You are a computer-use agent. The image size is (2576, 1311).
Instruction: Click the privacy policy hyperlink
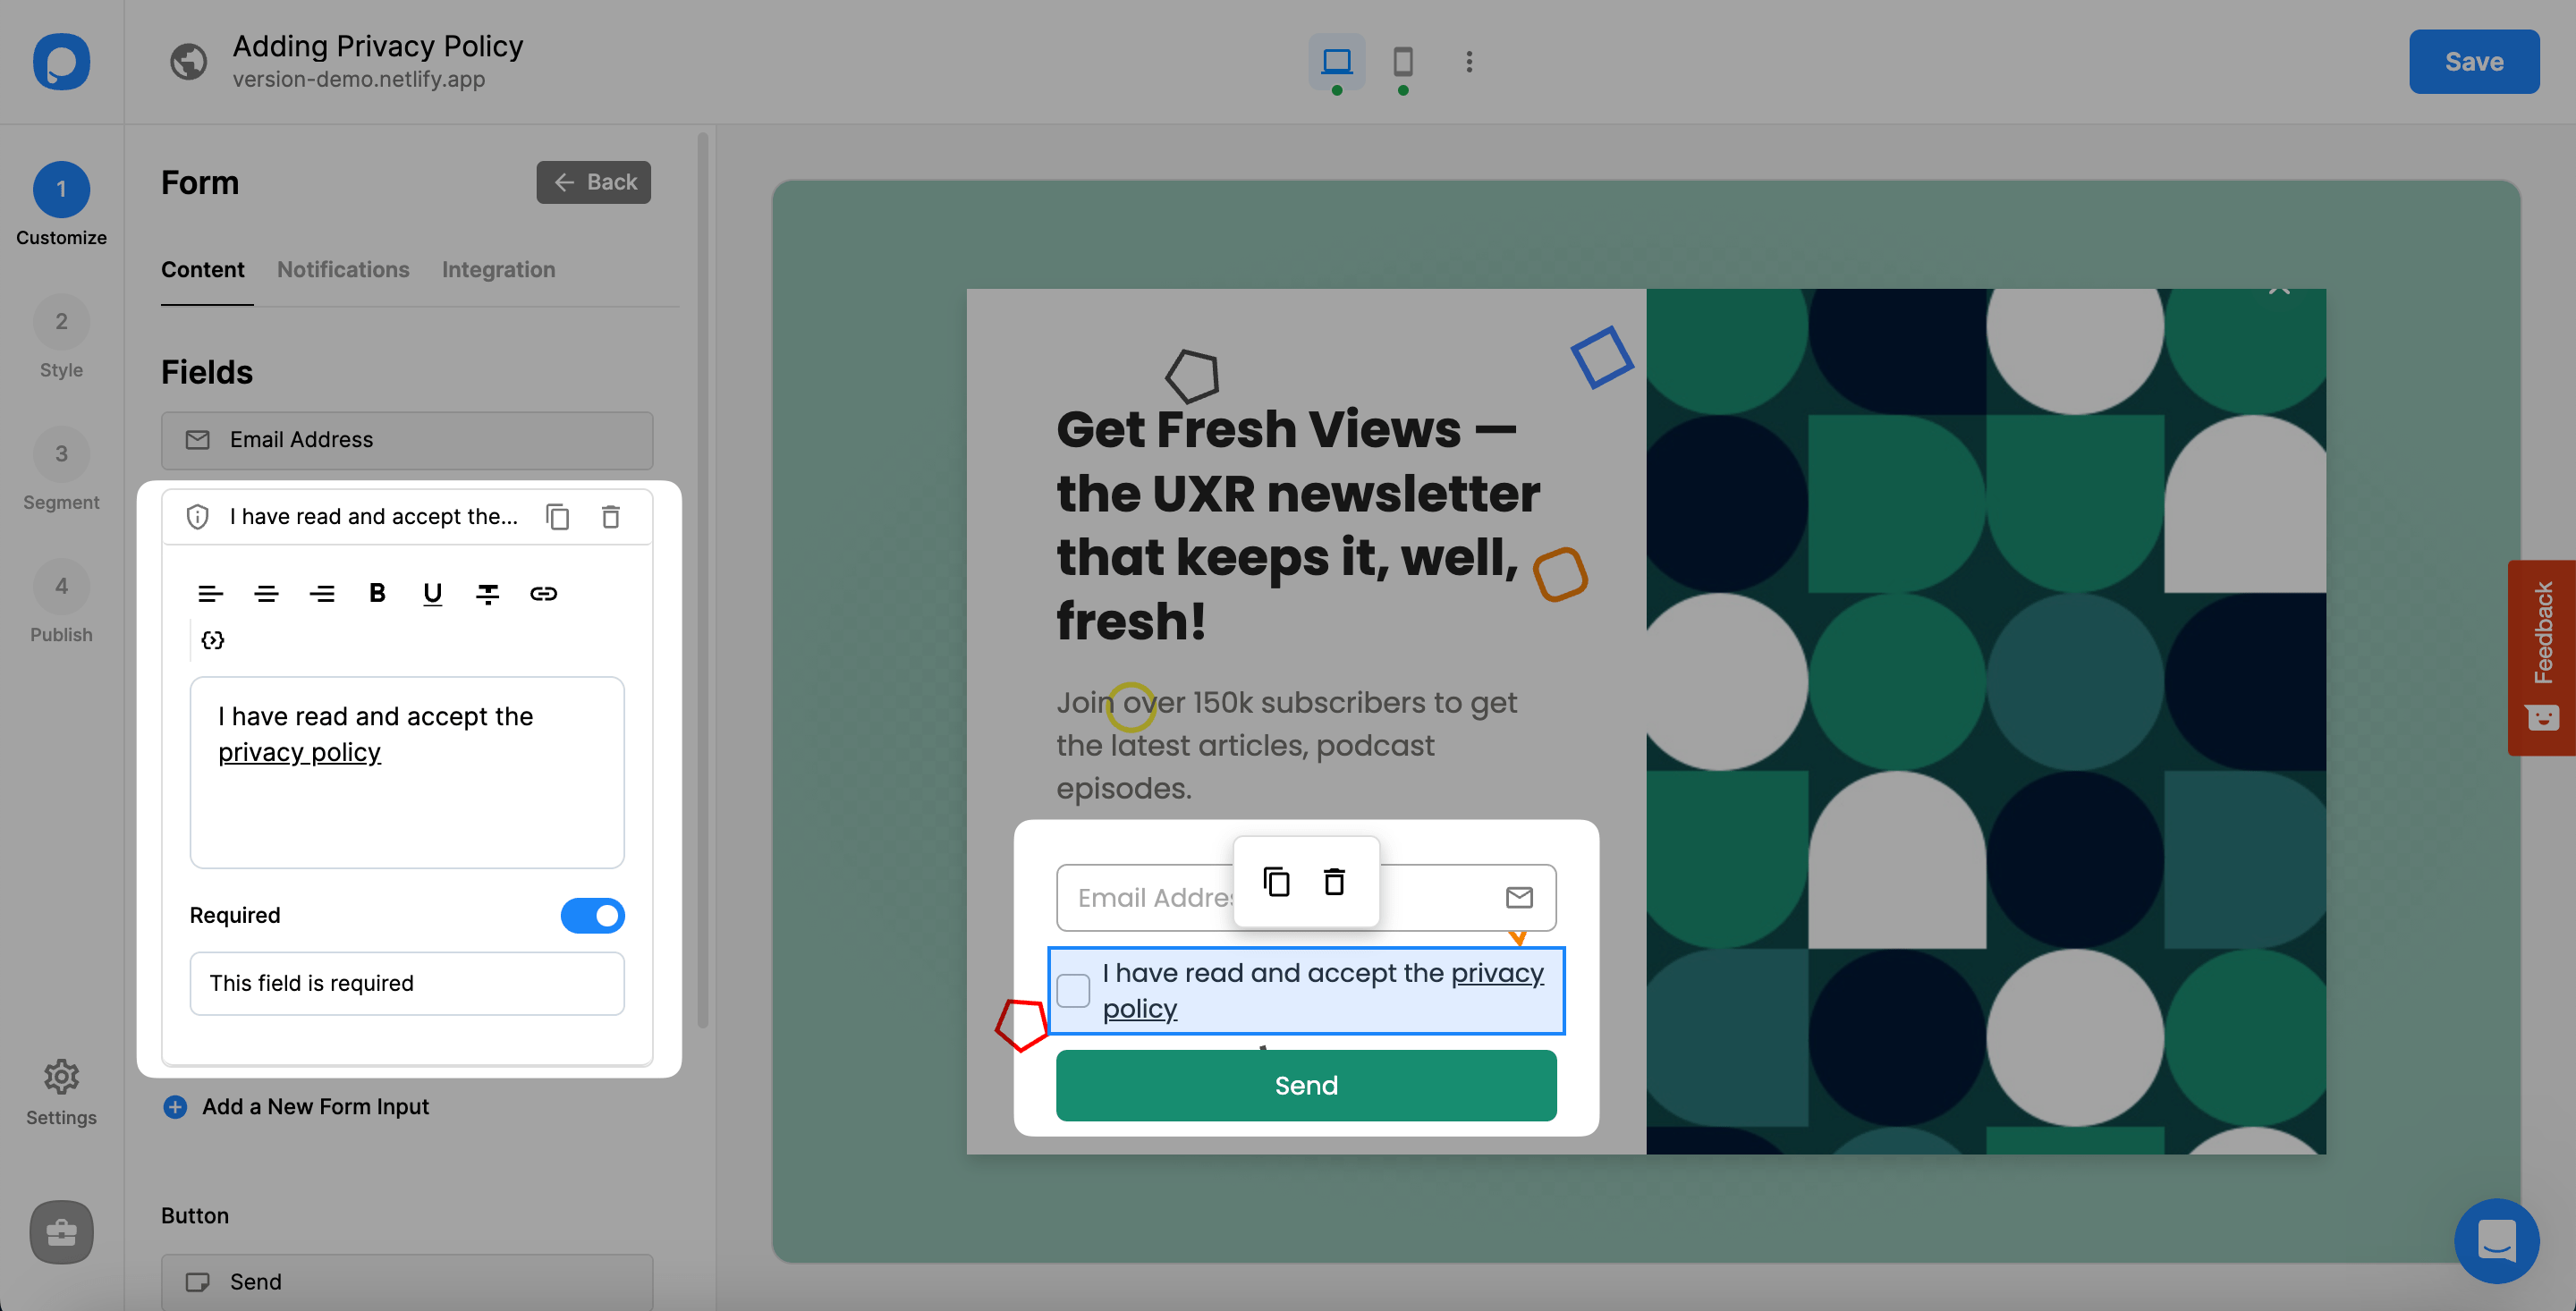tap(300, 752)
